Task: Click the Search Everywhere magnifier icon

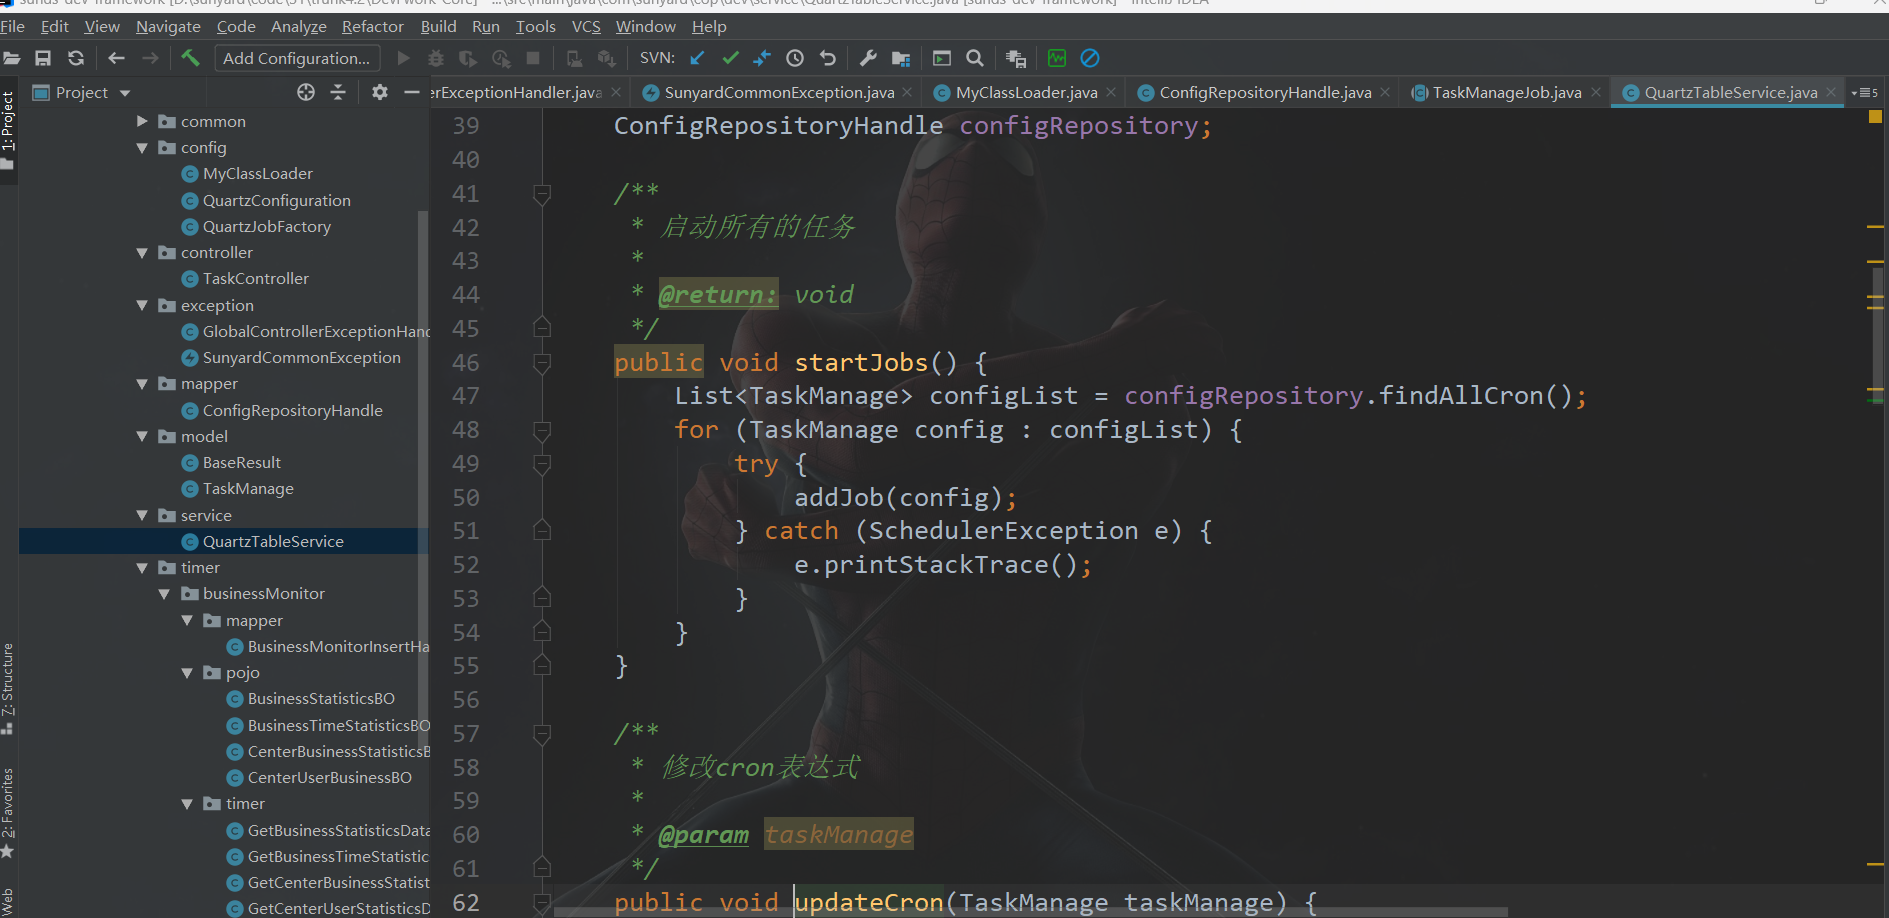Action: click(975, 58)
